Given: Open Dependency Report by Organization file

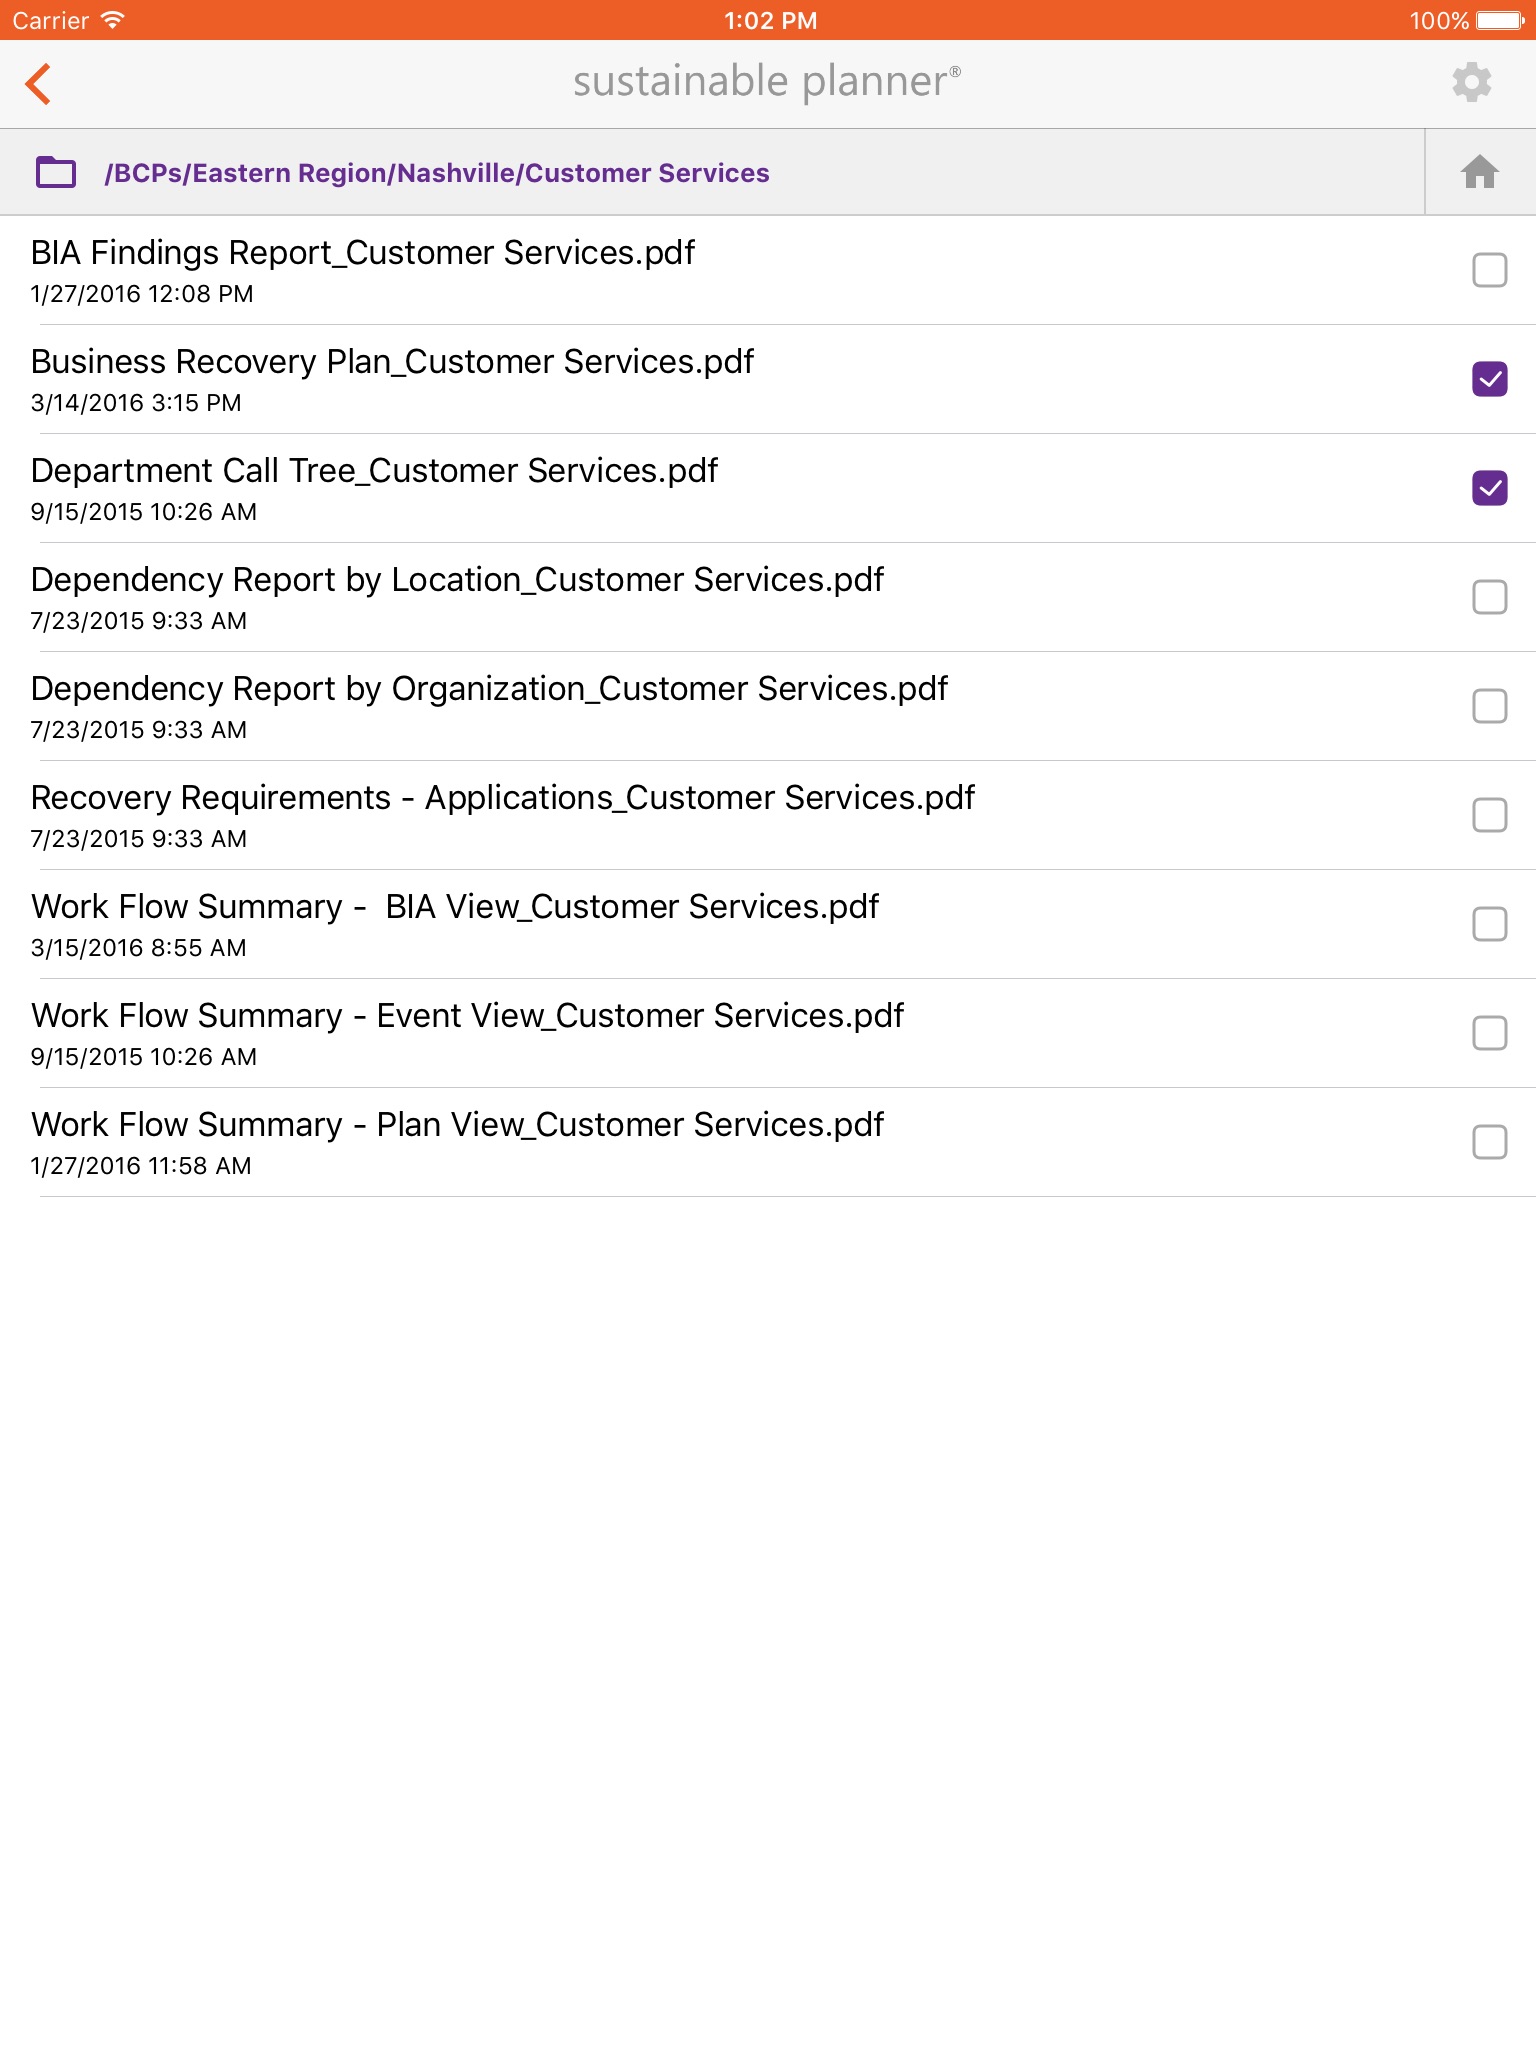Looking at the screenshot, I should click(x=489, y=689).
